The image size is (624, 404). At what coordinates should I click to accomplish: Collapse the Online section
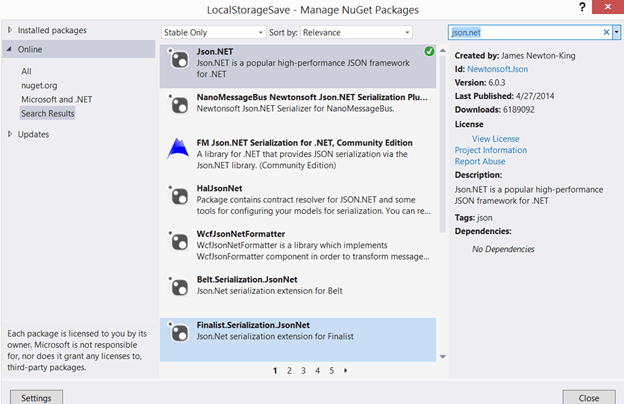tap(10, 49)
